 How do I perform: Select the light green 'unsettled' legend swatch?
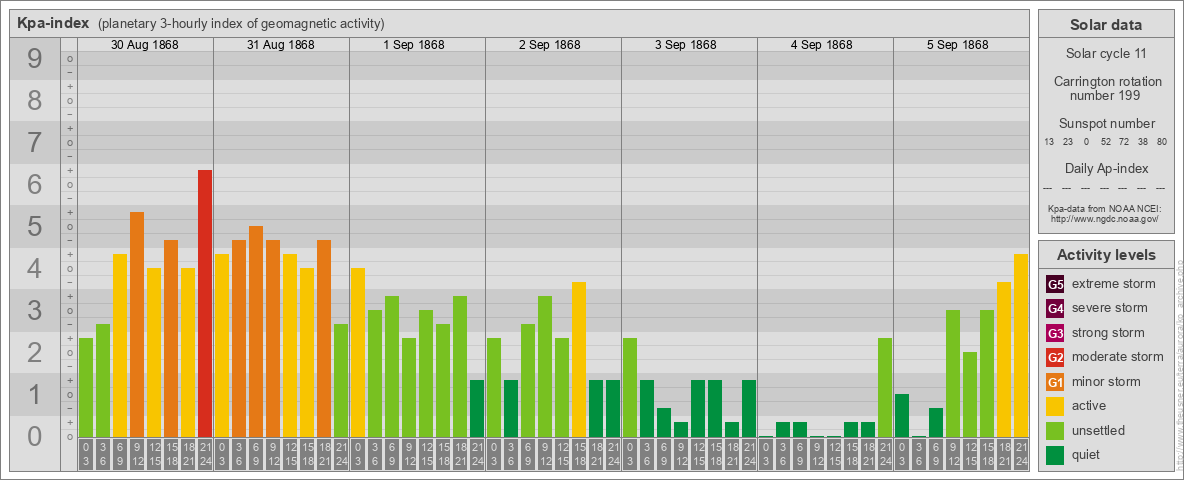[x=1055, y=430]
